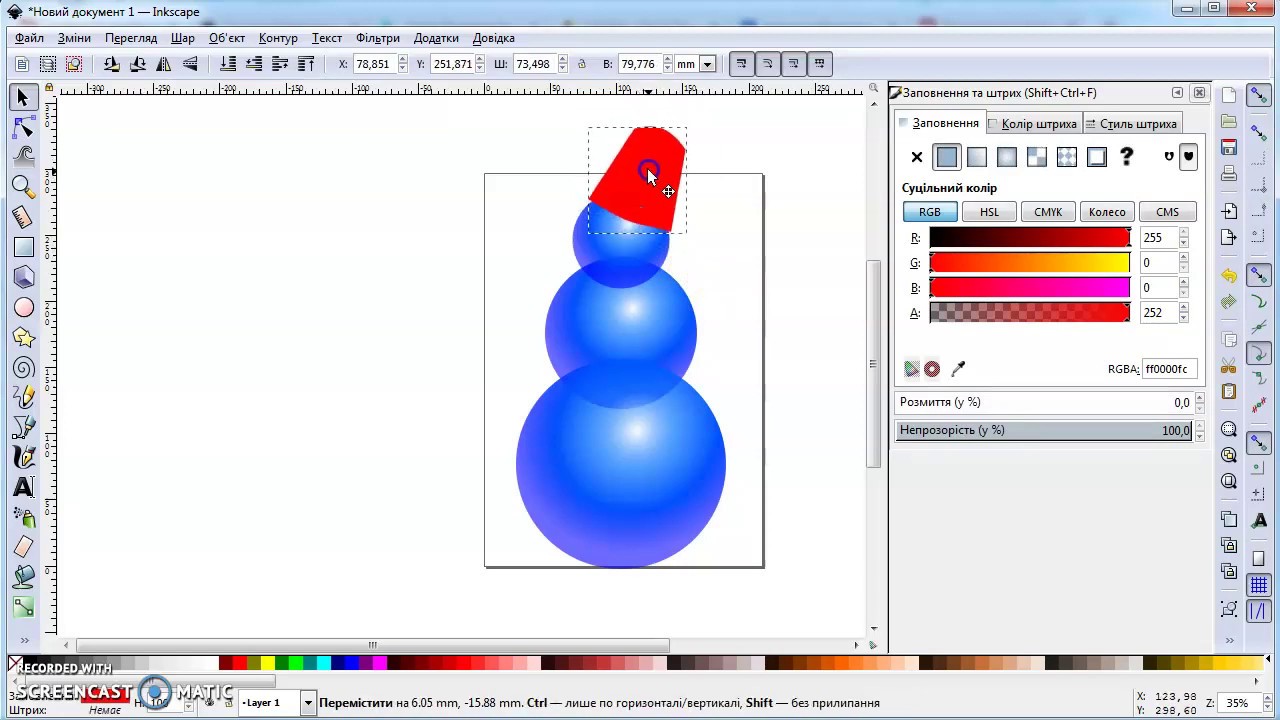The image size is (1280, 720).
Task: Switch color mode to CMS
Action: click(x=1167, y=212)
